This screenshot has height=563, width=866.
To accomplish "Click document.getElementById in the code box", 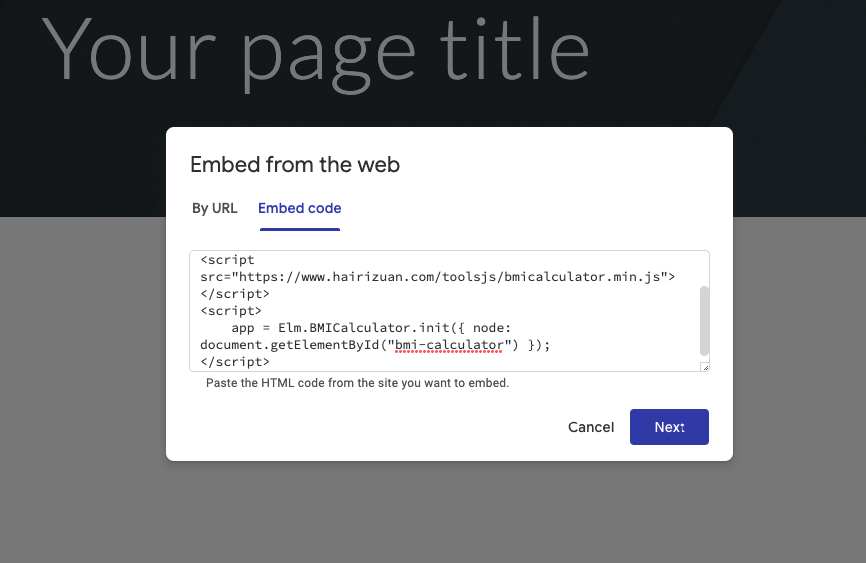I will click(x=289, y=345).
